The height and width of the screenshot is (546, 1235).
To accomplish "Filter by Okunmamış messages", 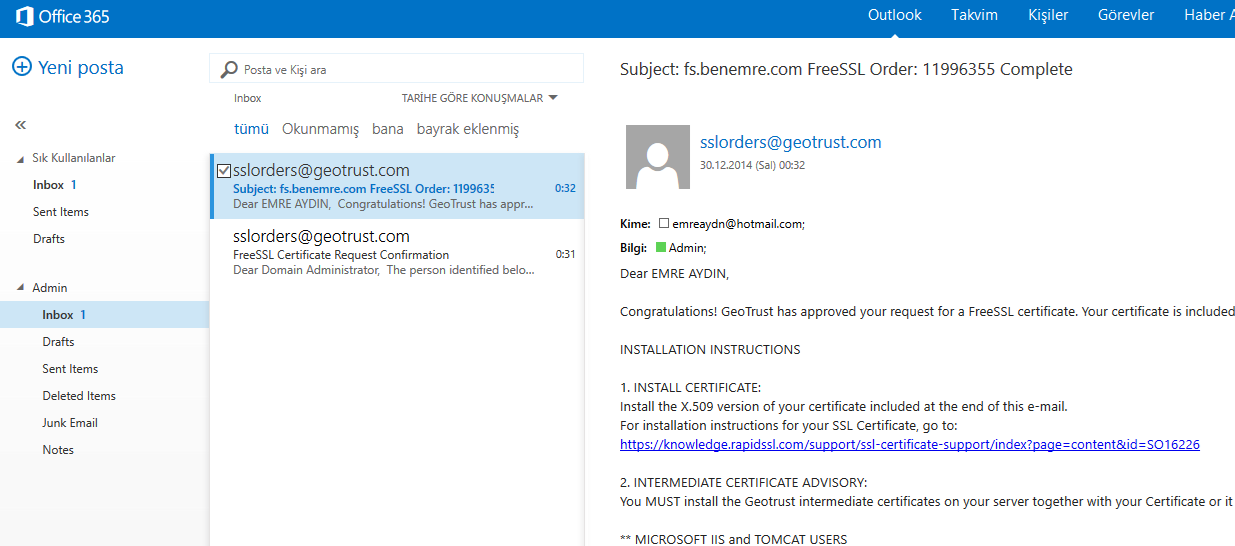I will (320, 129).
